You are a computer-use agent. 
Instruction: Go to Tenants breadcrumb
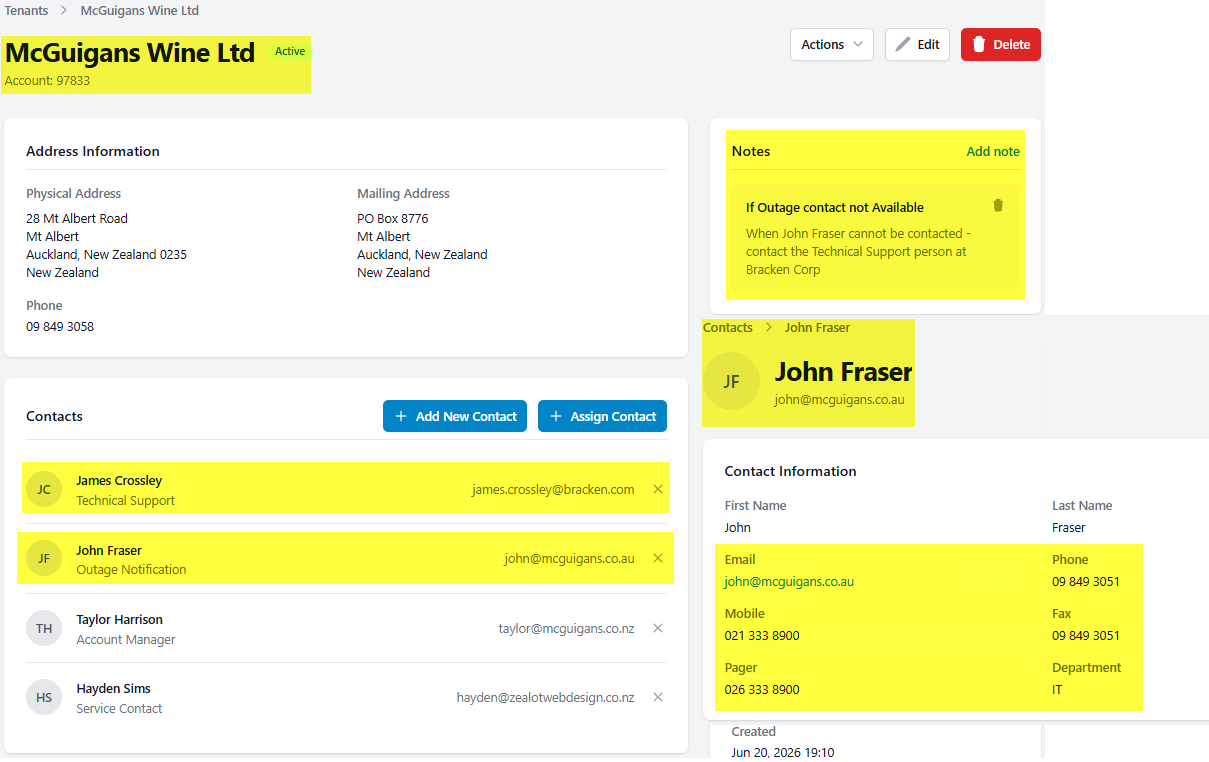tap(26, 11)
